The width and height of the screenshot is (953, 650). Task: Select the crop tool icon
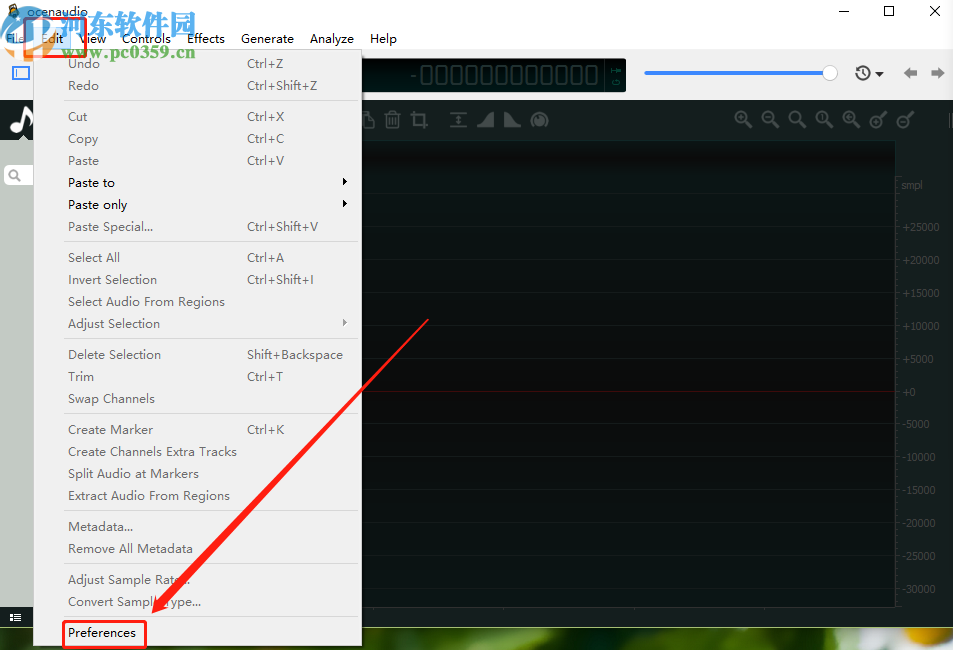click(419, 120)
